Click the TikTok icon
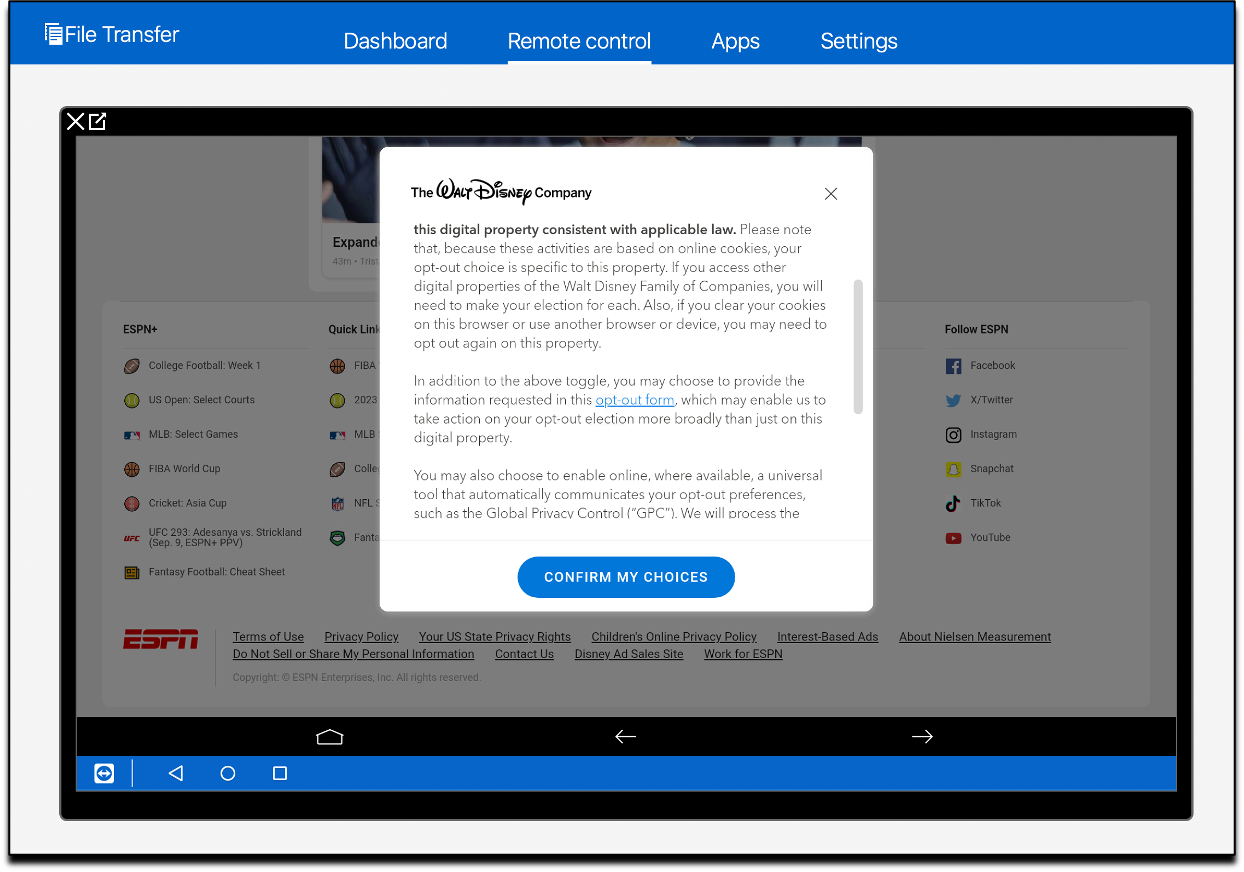1244x872 pixels. (x=953, y=504)
